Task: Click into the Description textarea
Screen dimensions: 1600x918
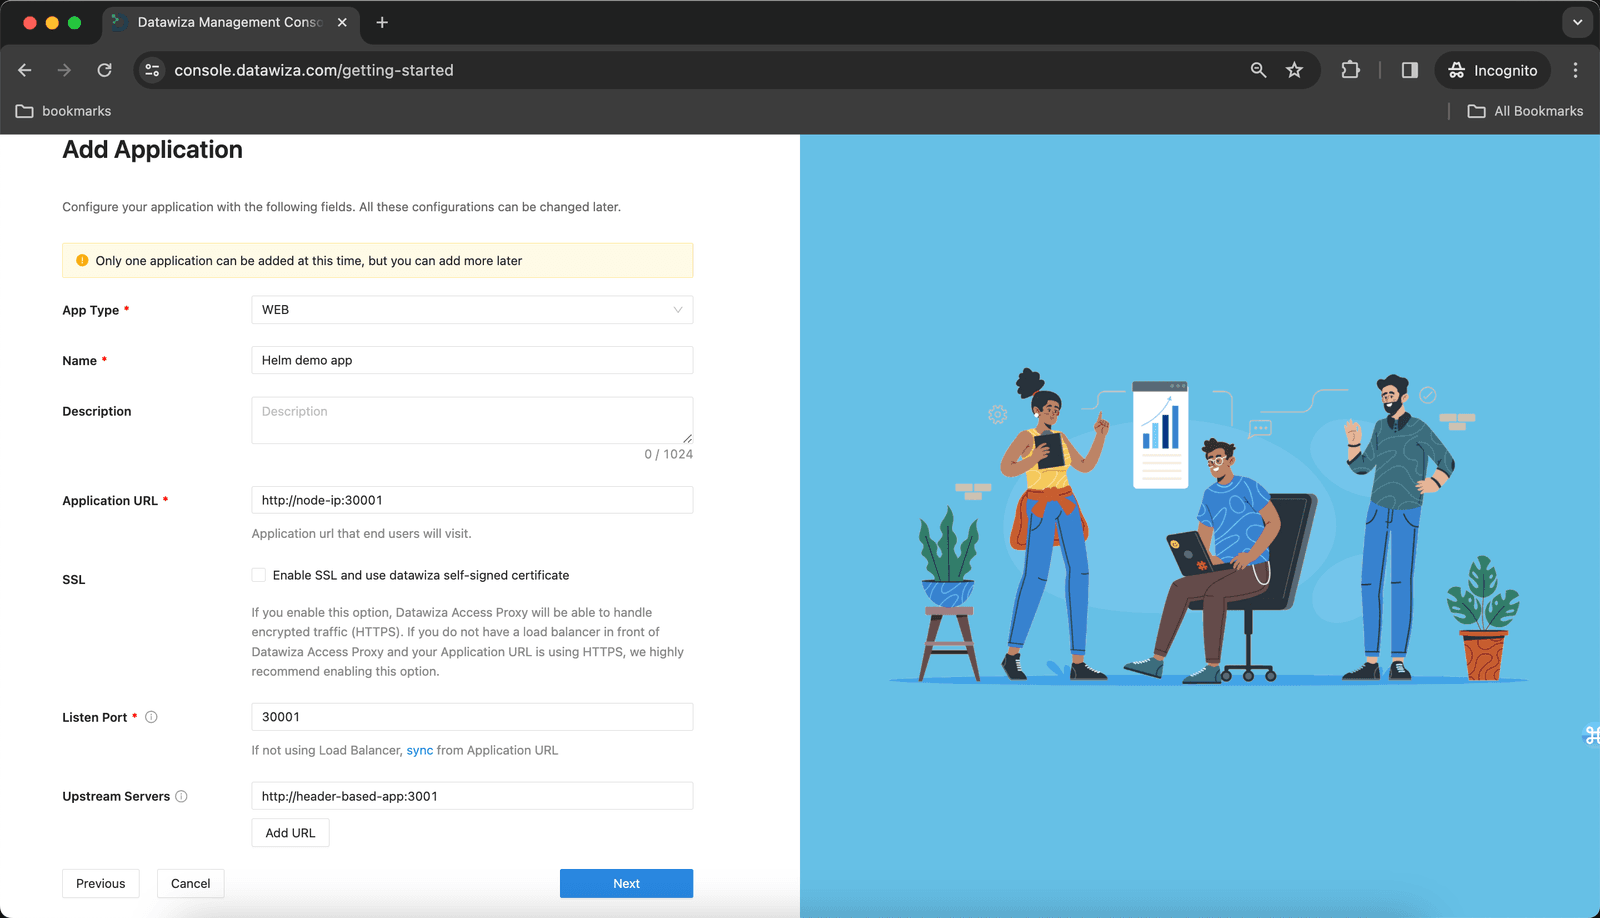Action: (472, 420)
